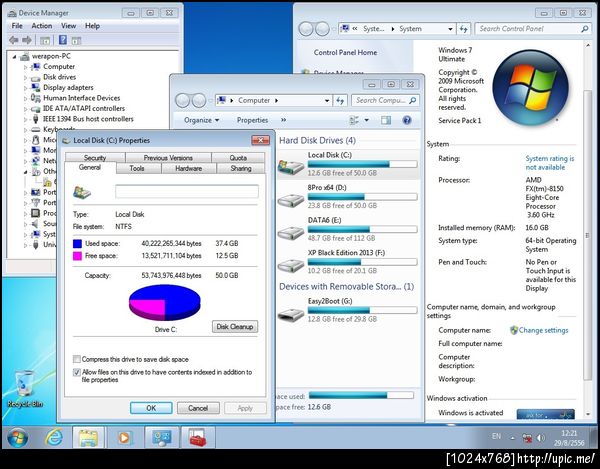Expand IEEE 1394 Bus host controllers node
Image resolution: width=600 pixels, height=469 pixels.
coord(25,119)
